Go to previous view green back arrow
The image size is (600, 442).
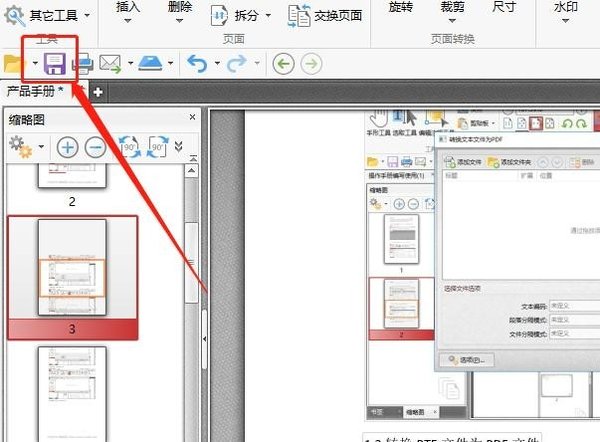tap(284, 64)
